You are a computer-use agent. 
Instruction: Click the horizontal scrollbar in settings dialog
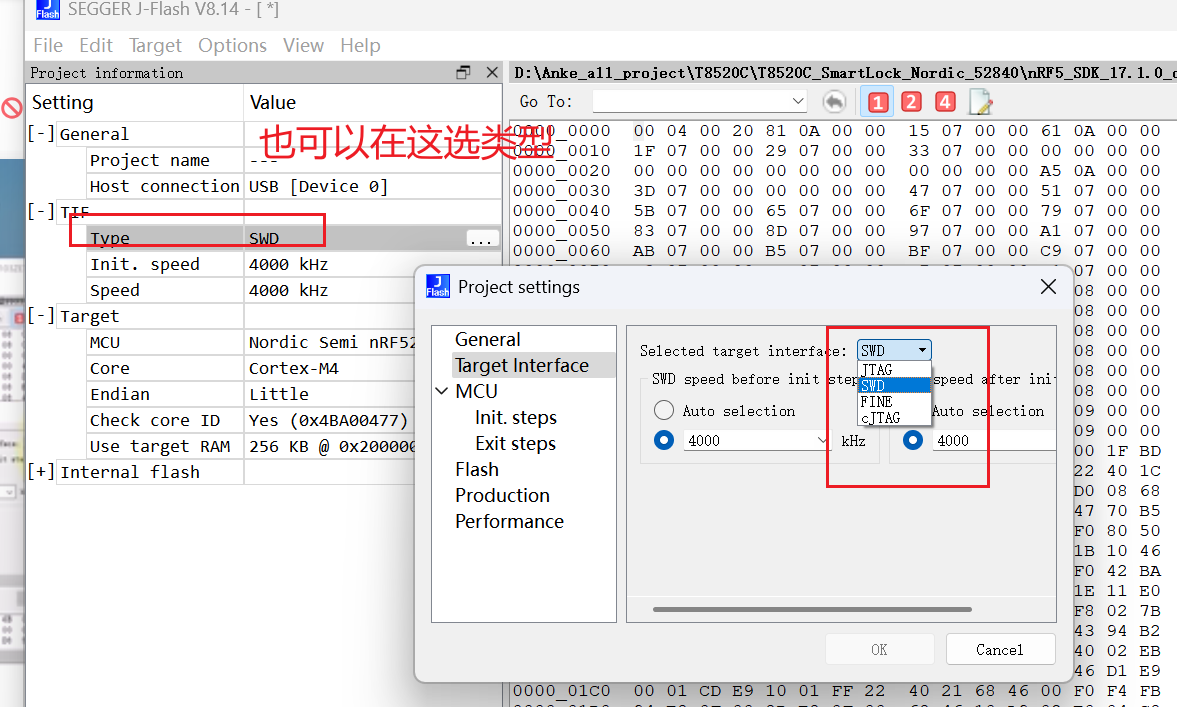tap(812, 609)
